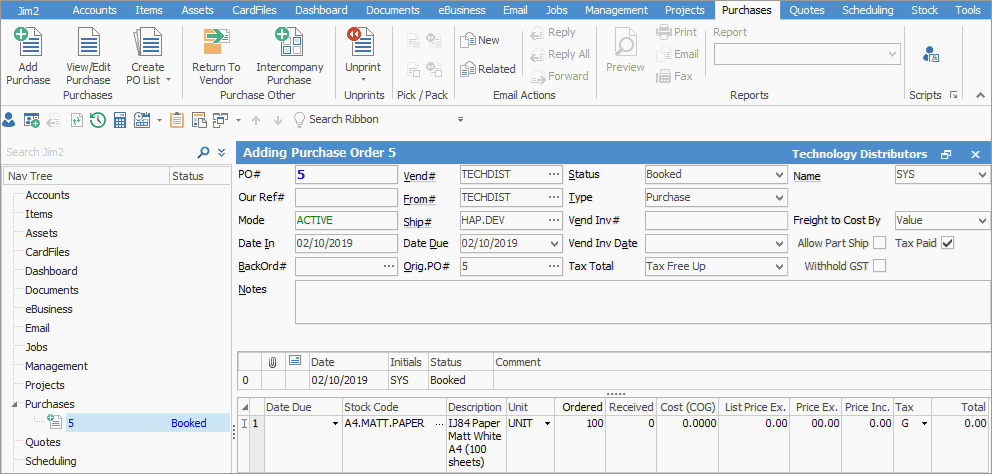The height and width of the screenshot is (474, 992).
Task: Click the green clock history icon
Action: click(98, 120)
